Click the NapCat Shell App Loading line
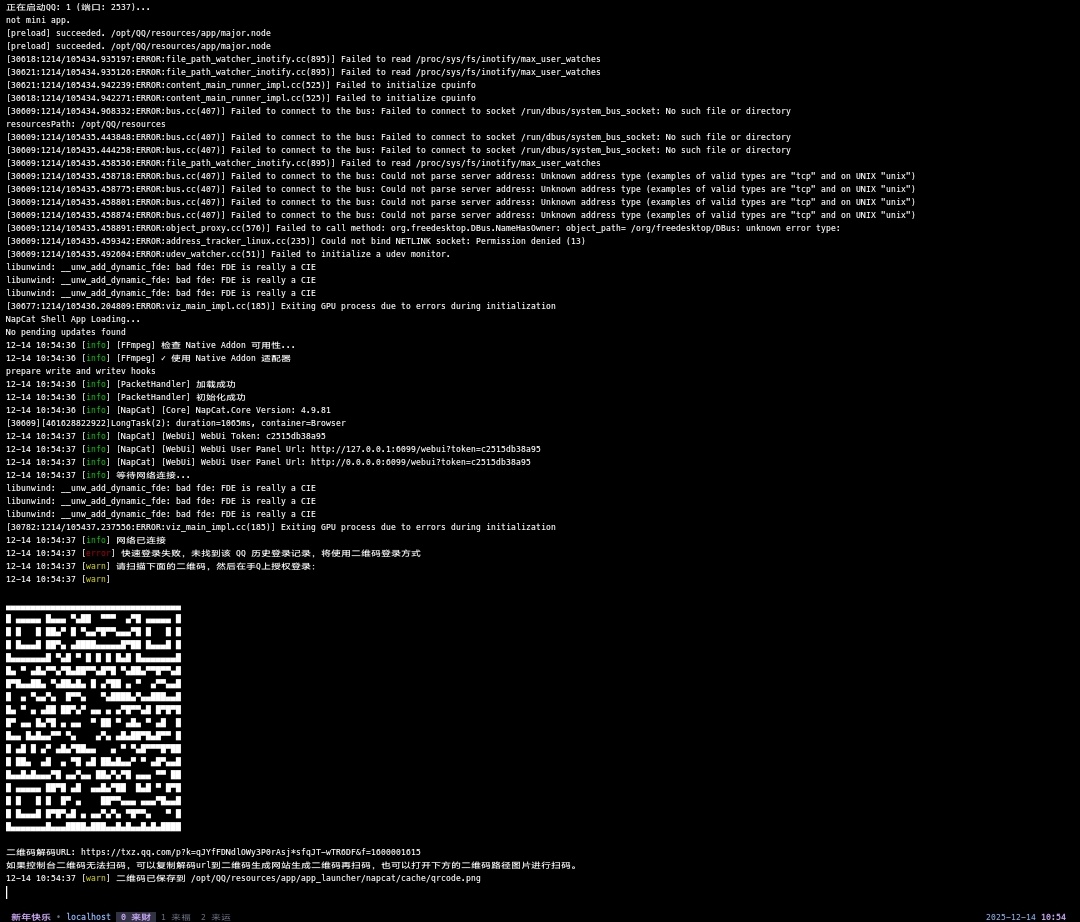This screenshot has height=922, width=1080. point(73,320)
